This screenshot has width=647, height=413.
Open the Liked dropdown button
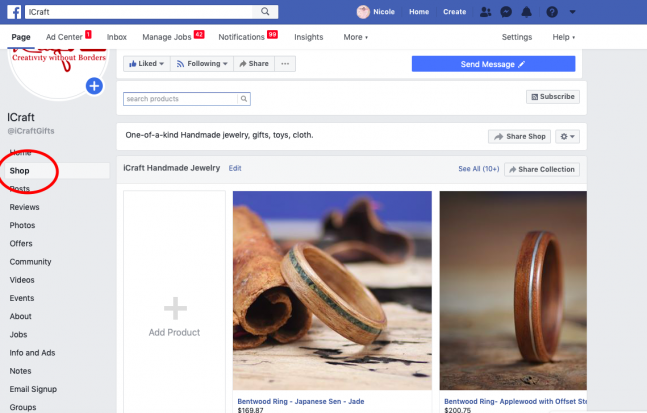click(x=146, y=64)
